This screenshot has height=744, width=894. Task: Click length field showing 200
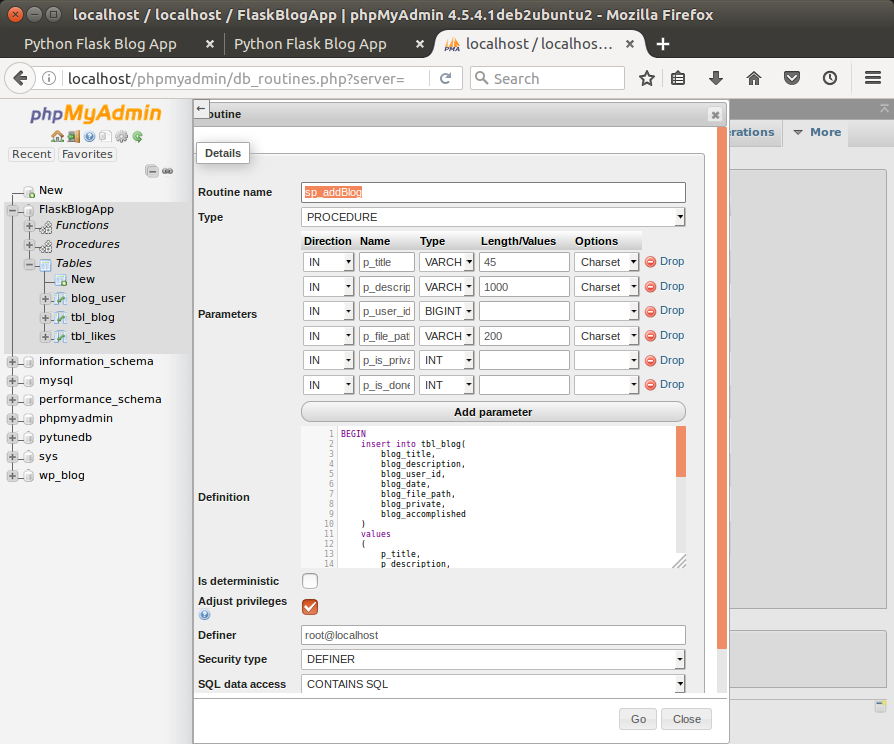[524, 336]
